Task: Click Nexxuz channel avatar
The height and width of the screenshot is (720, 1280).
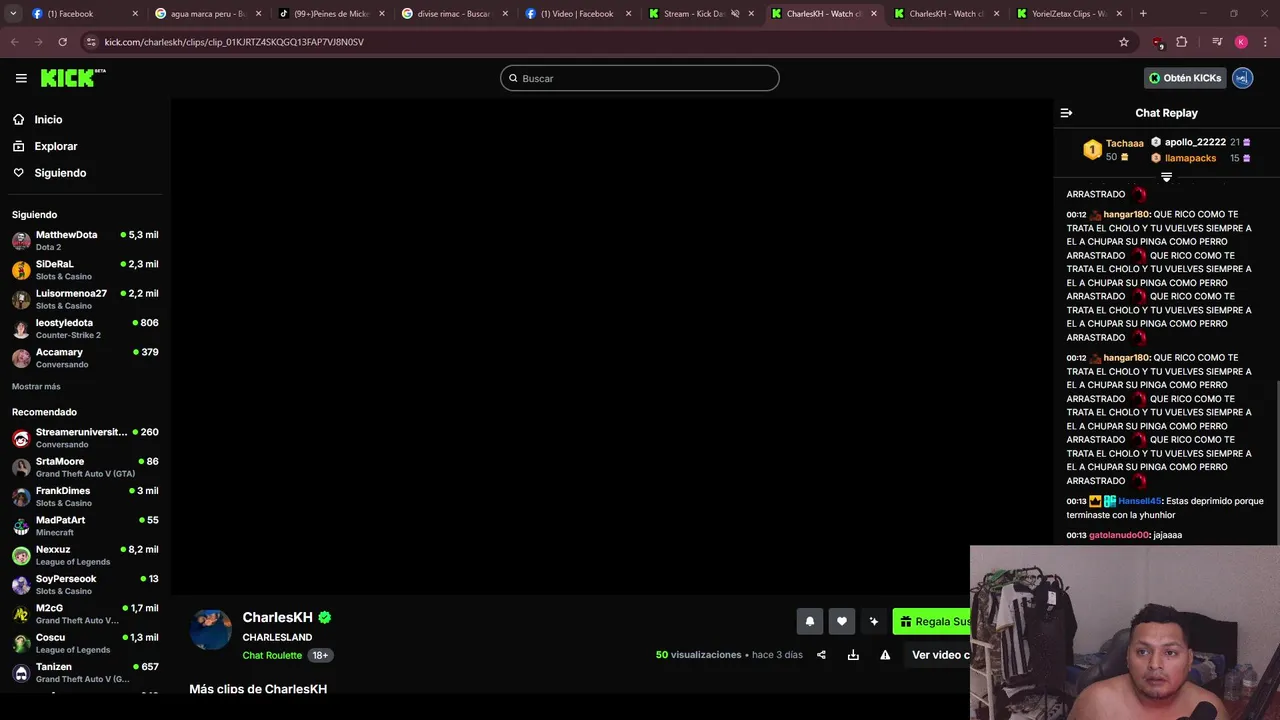Action: pos(21,555)
